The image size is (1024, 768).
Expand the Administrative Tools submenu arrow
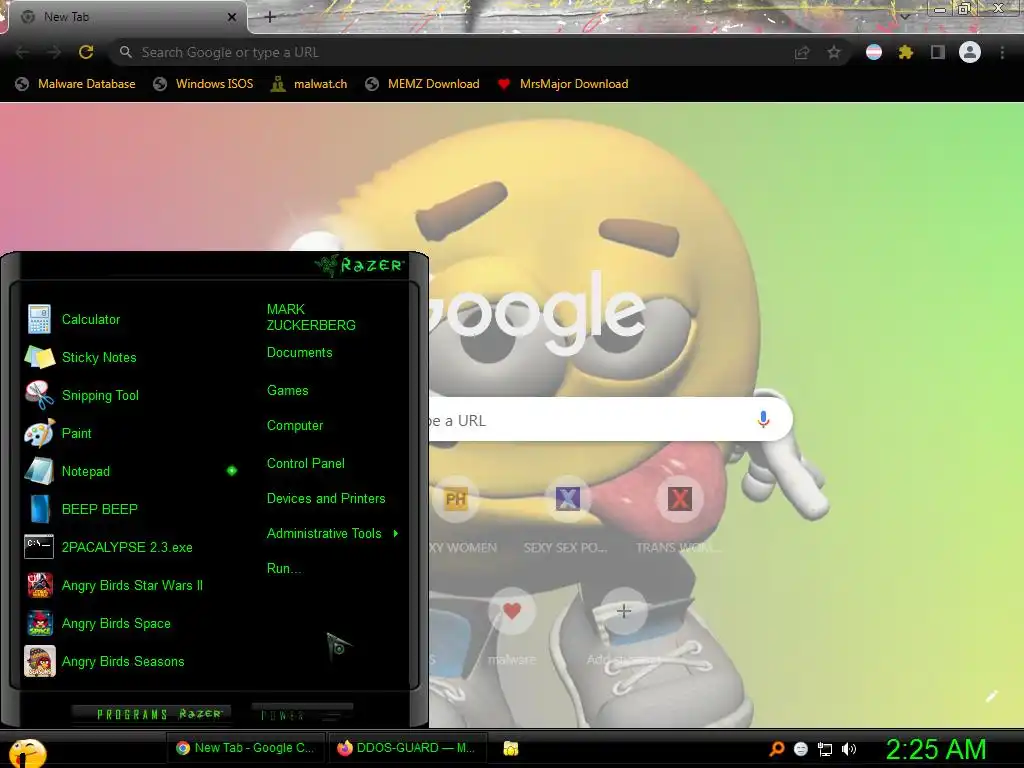396,534
